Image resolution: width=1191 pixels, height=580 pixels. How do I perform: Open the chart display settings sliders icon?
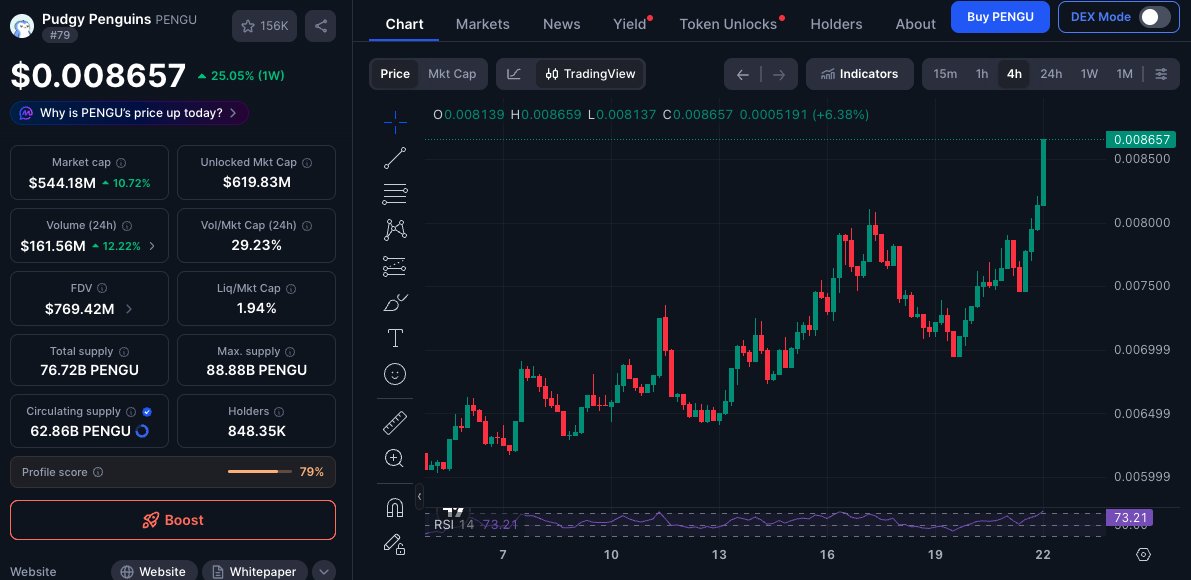coord(1161,74)
